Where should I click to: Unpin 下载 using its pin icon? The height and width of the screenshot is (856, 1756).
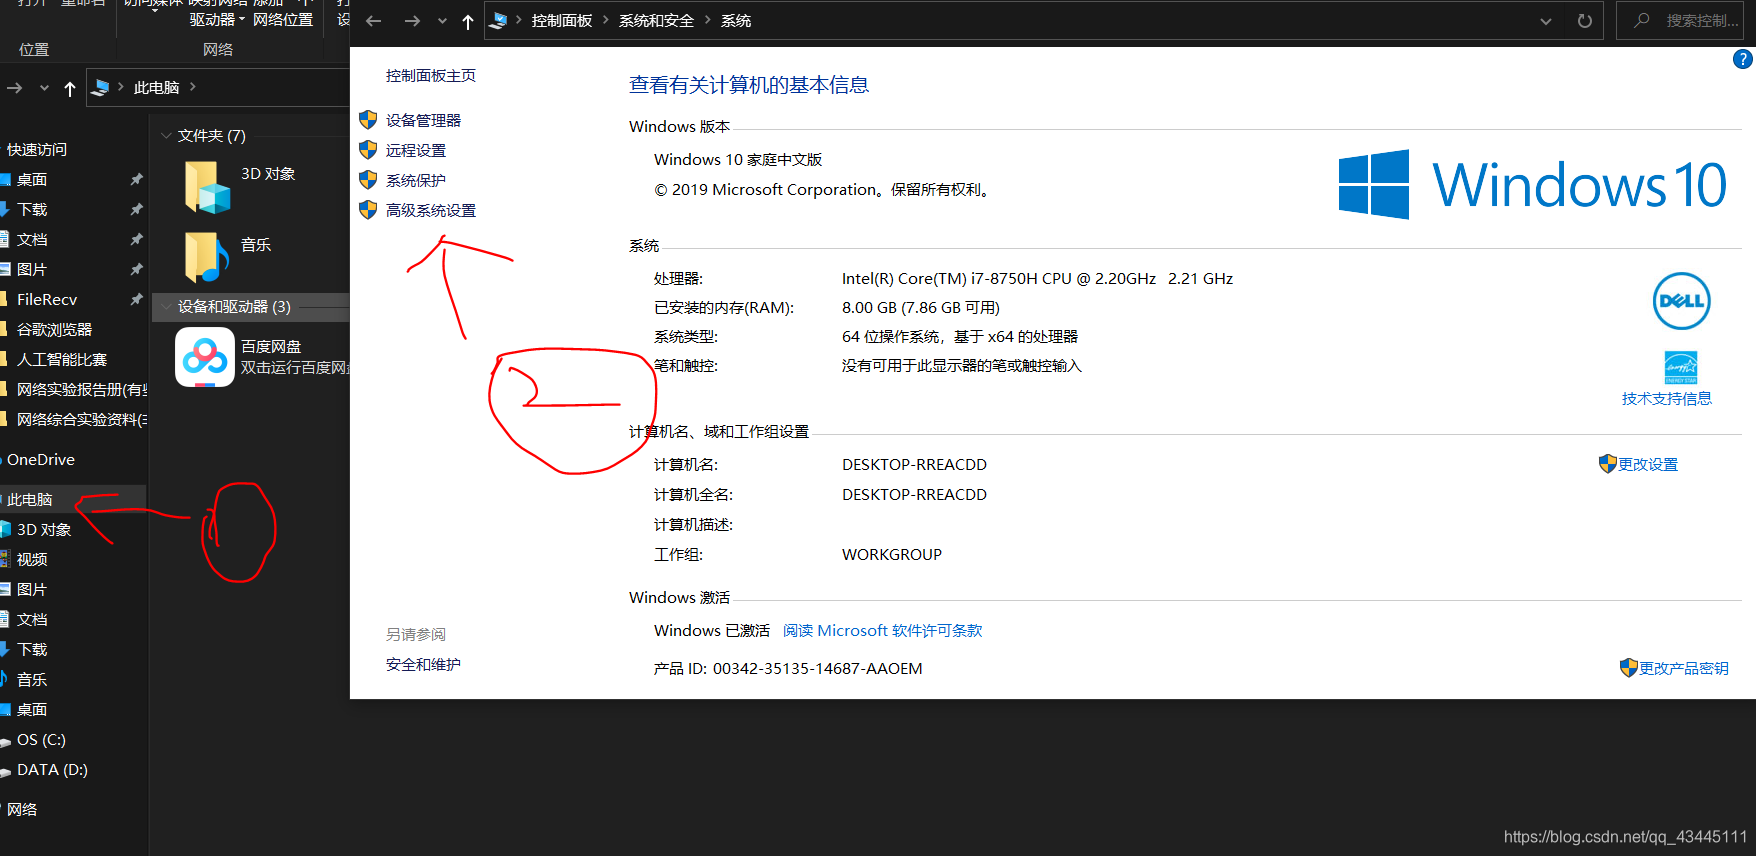(136, 209)
